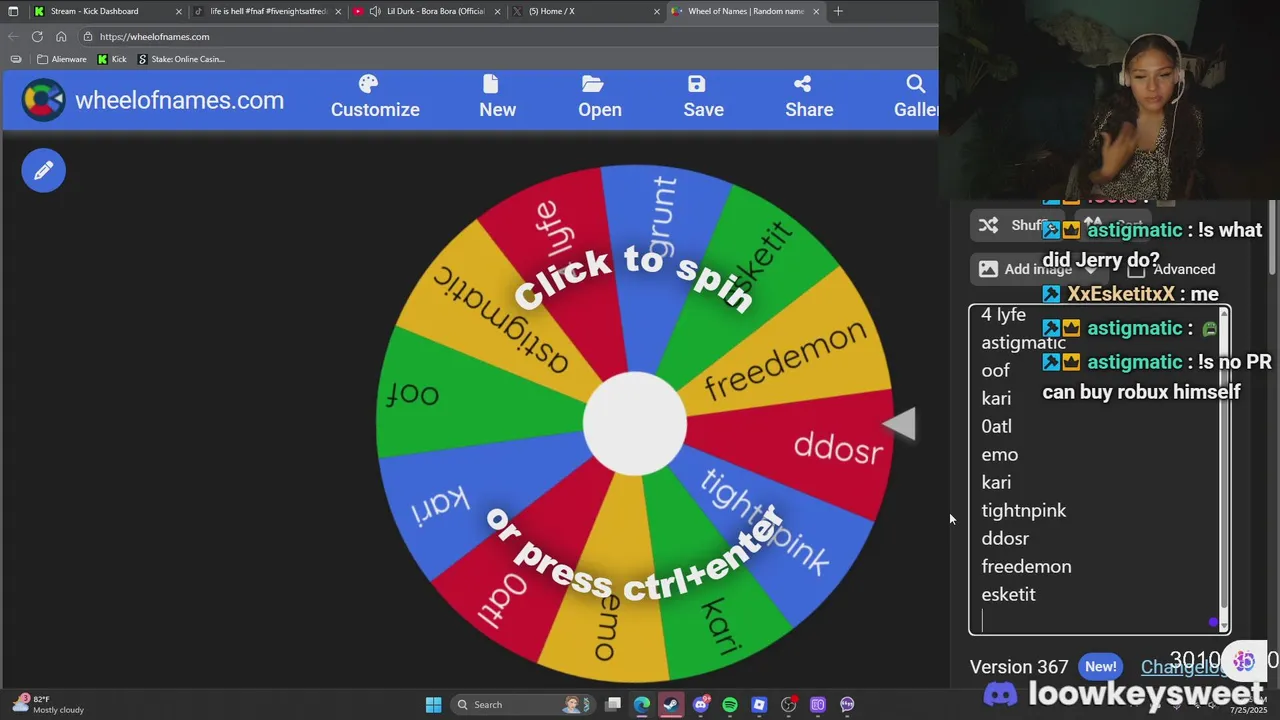Click the wheelofnames.com logo icon
This screenshot has height=720, width=1280.
coord(43,100)
